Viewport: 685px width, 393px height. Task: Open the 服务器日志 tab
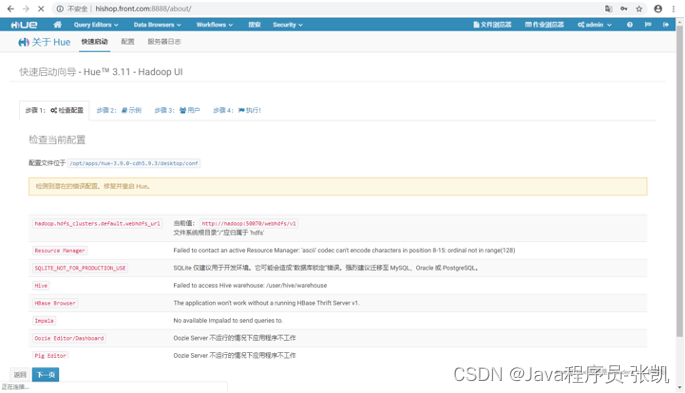pos(164,41)
